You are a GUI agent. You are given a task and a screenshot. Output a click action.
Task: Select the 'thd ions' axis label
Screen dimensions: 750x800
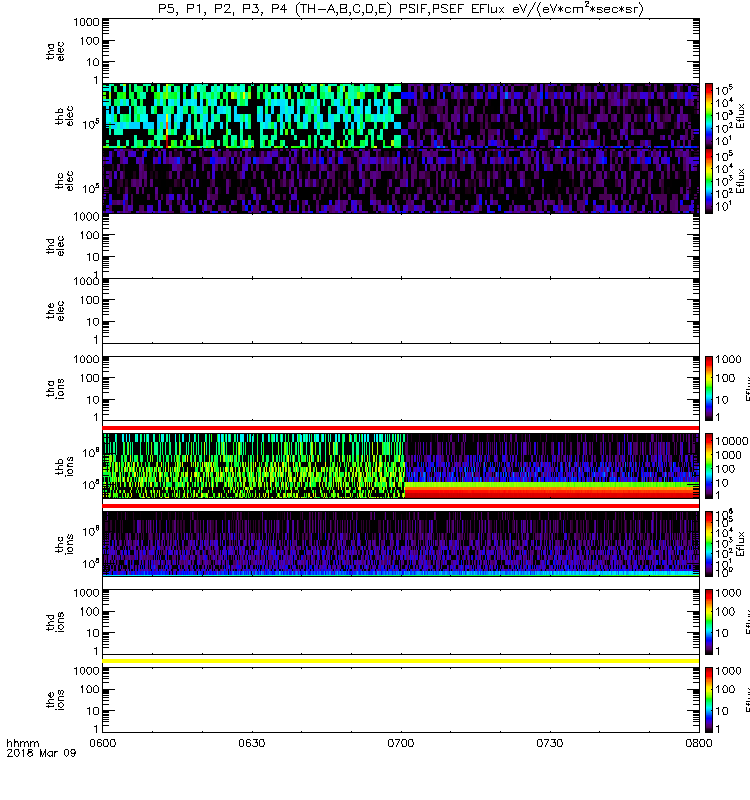(x=55, y=622)
